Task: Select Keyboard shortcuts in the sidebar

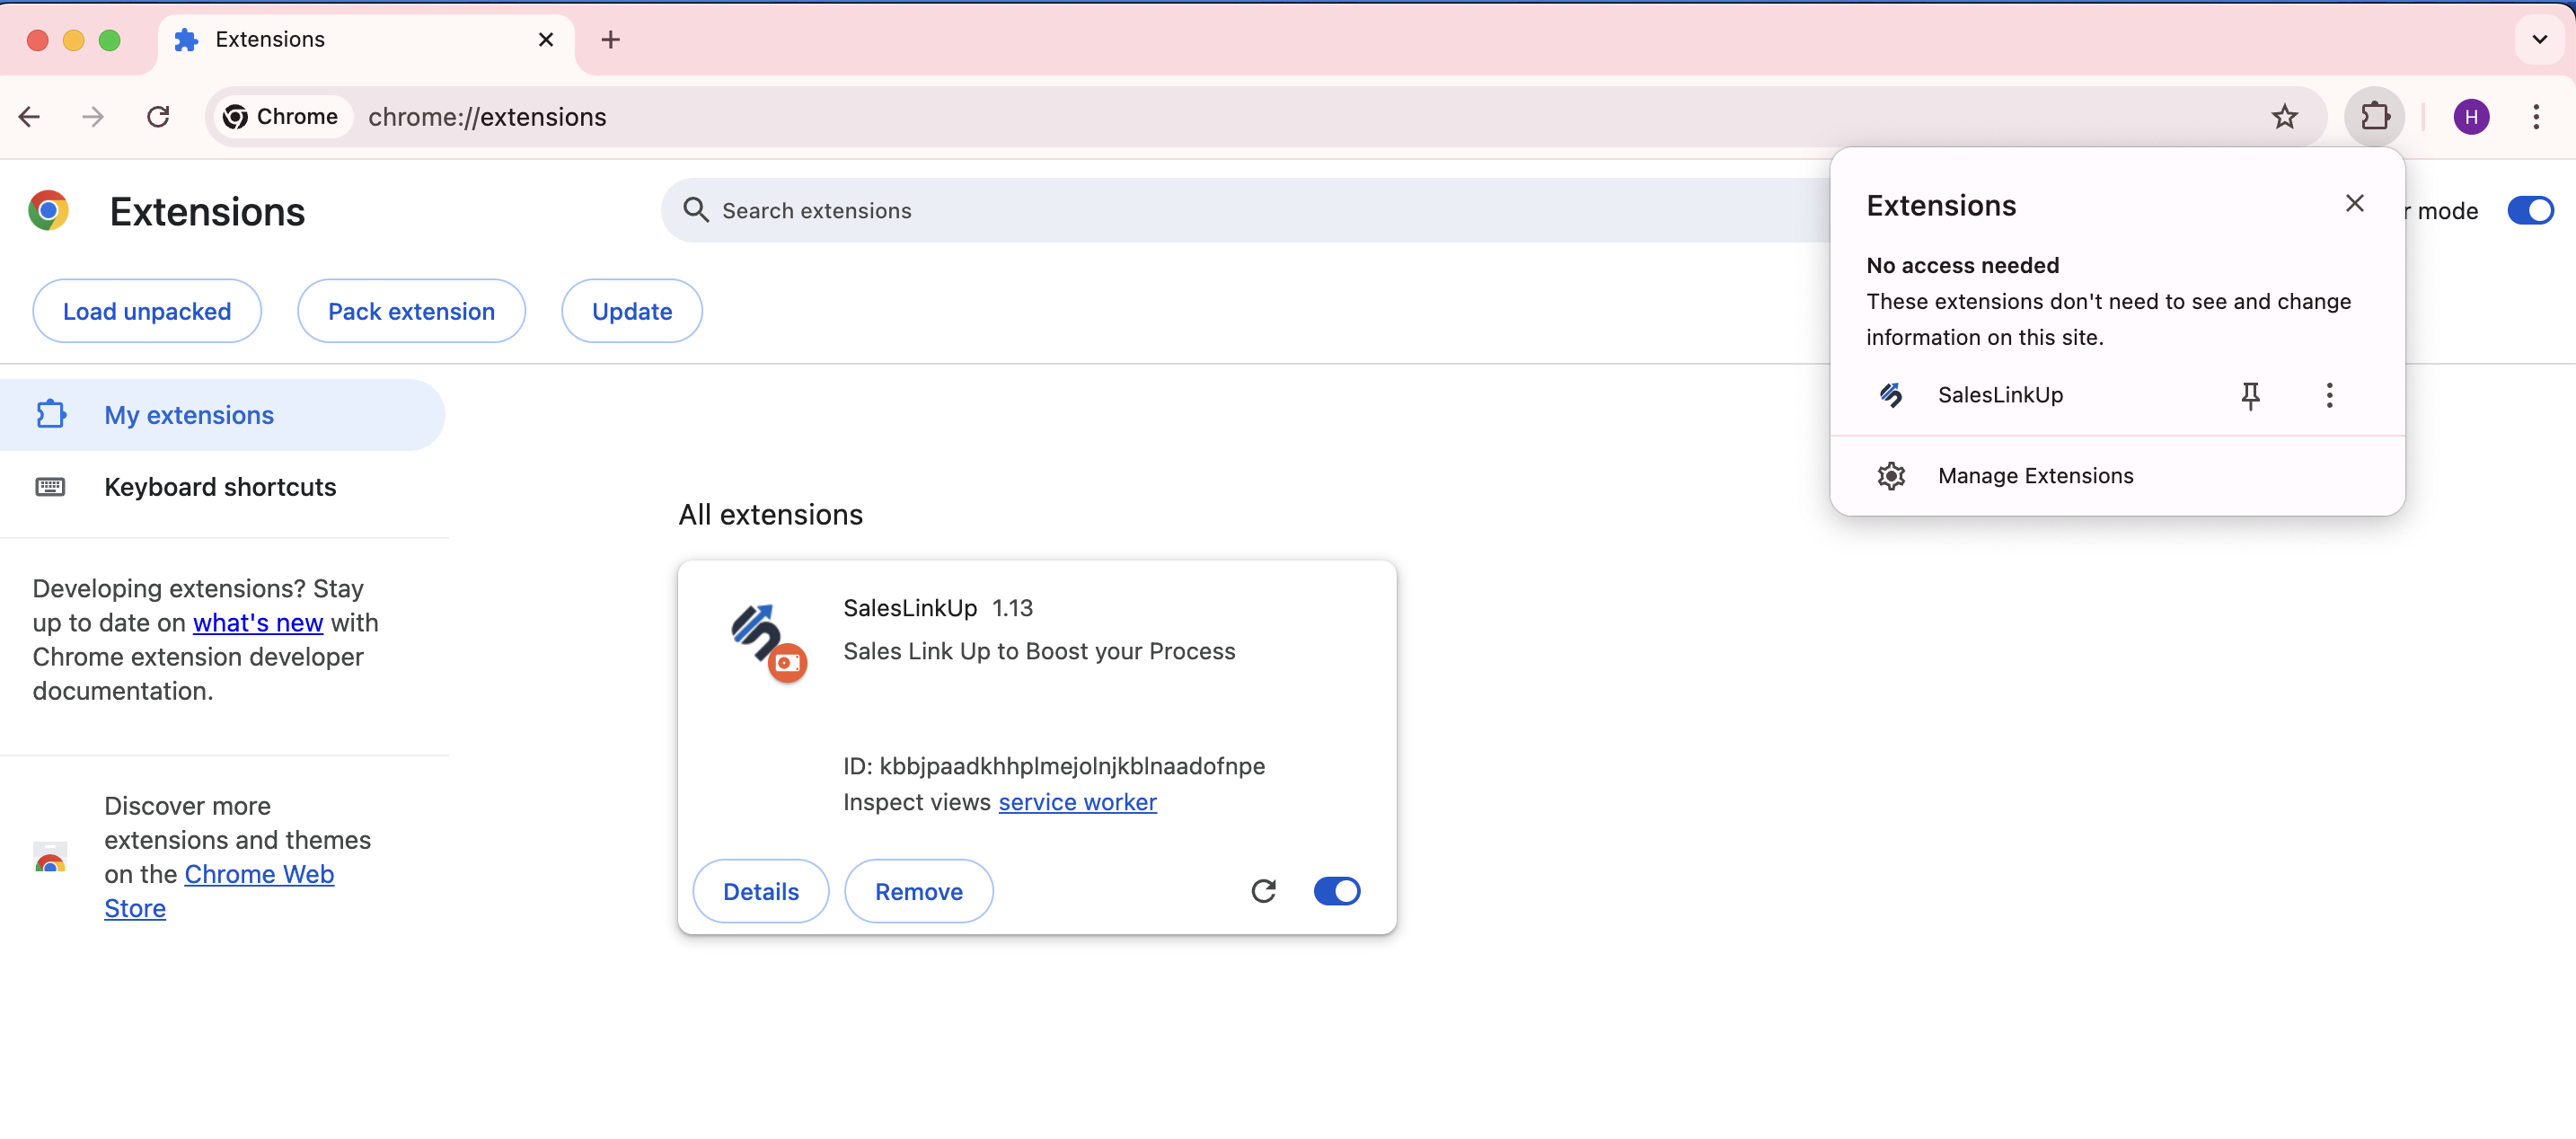Action: [220, 487]
